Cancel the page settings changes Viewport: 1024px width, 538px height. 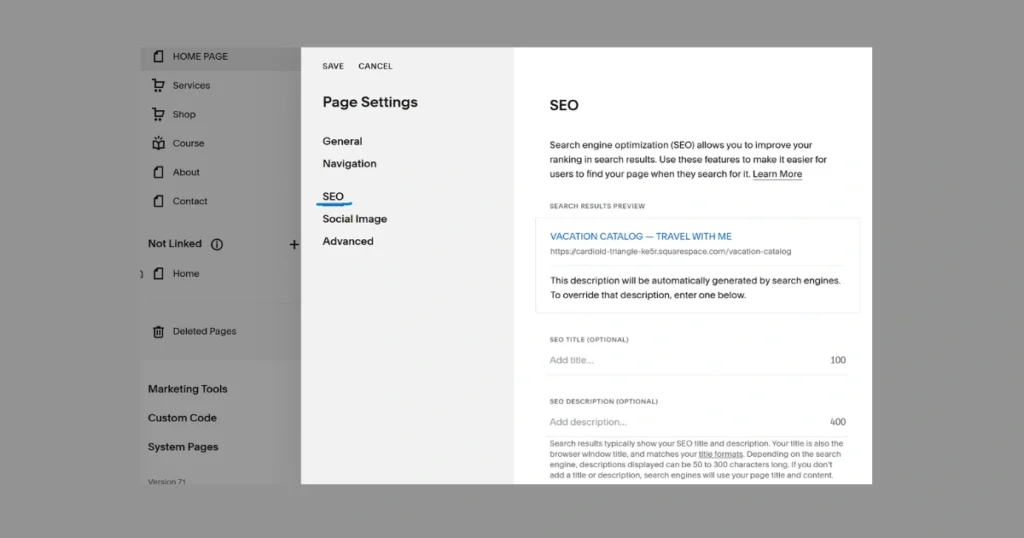coord(375,66)
